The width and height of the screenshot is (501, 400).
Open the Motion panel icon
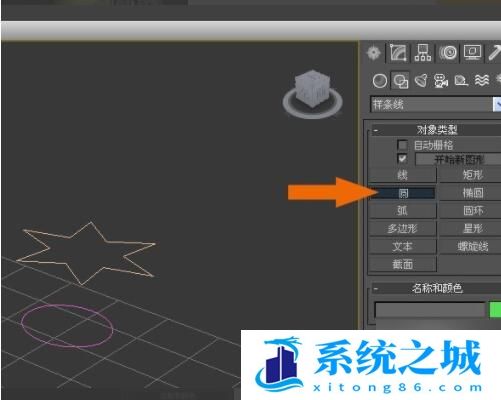coord(448,53)
